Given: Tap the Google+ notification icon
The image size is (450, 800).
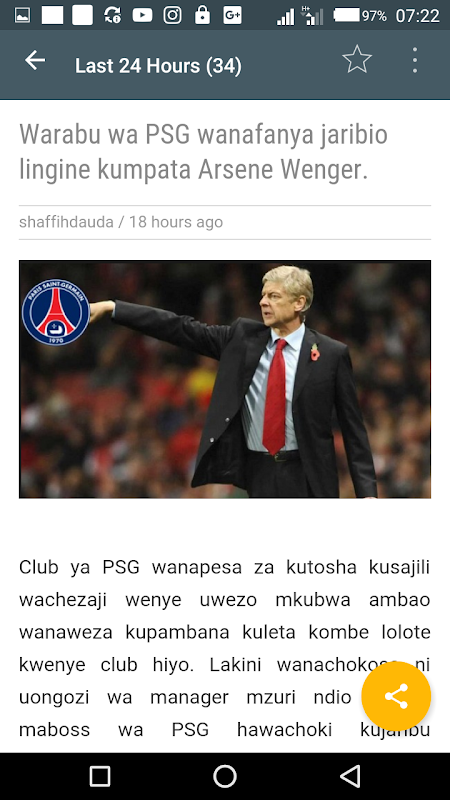Looking at the screenshot, I should [x=232, y=16].
